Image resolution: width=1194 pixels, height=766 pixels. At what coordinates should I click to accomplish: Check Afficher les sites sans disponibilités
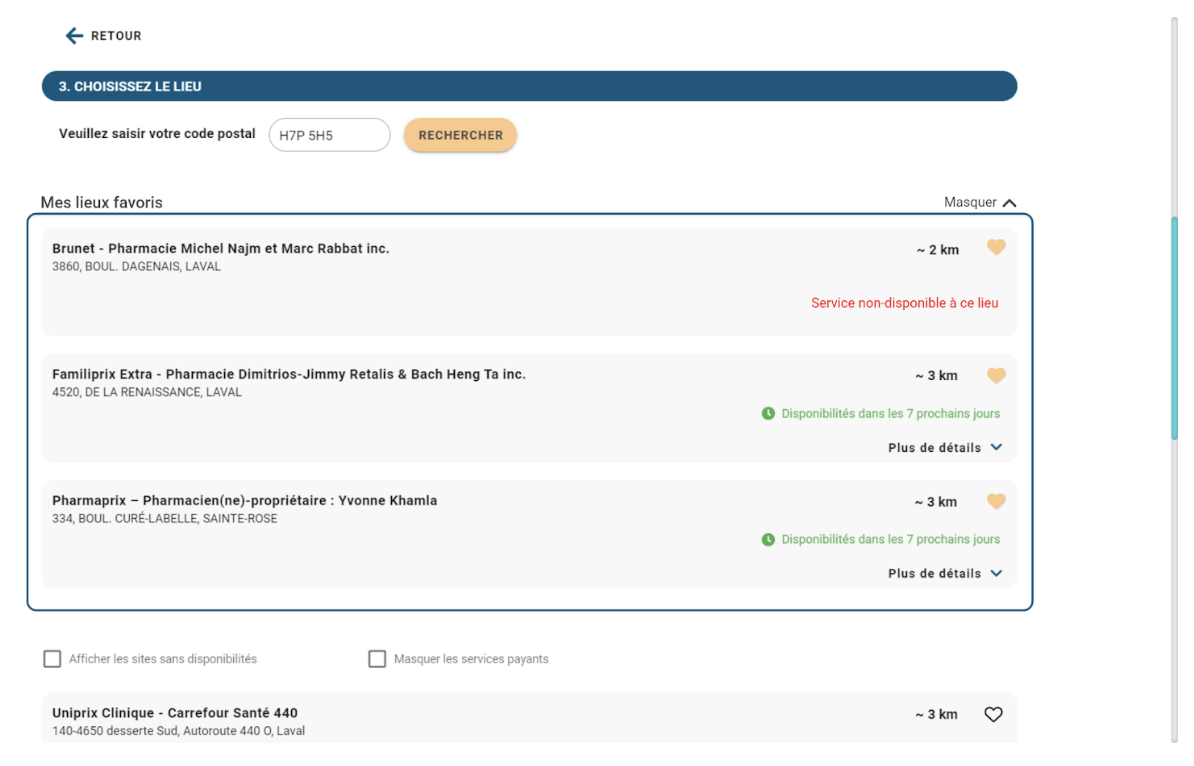click(x=52, y=659)
